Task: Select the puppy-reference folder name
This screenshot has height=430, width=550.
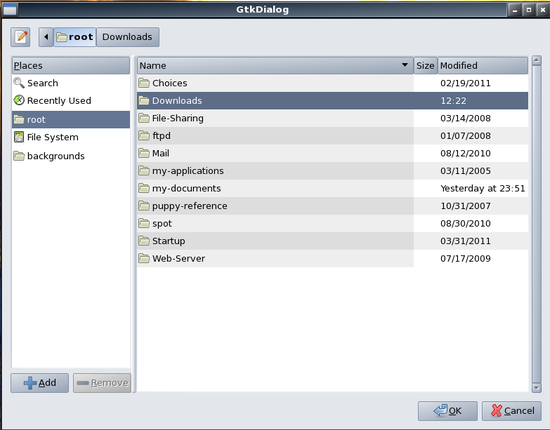Action: tap(190, 206)
